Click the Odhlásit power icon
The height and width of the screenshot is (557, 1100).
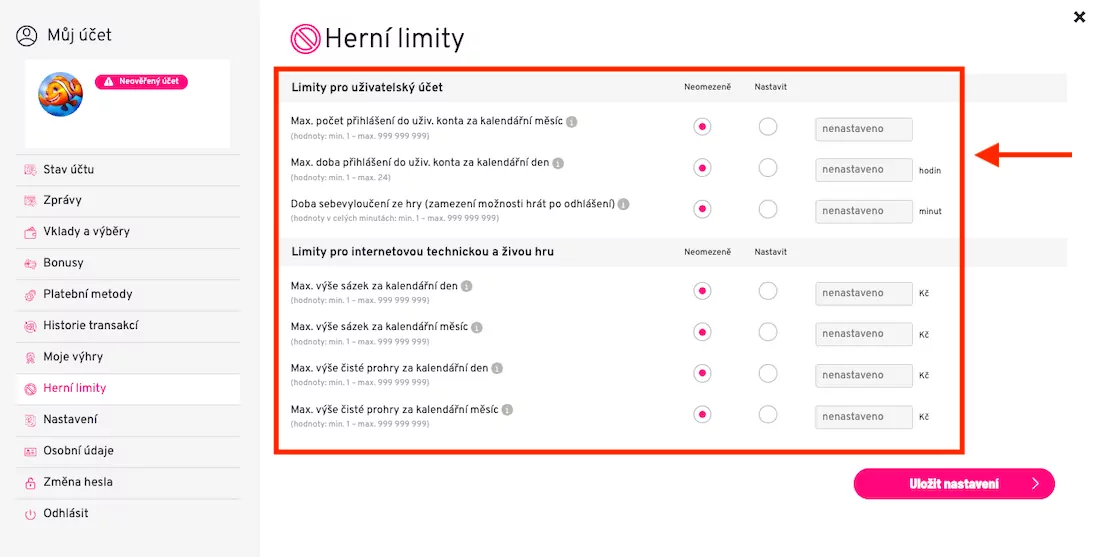pyautogui.click(x=30, y=514)
